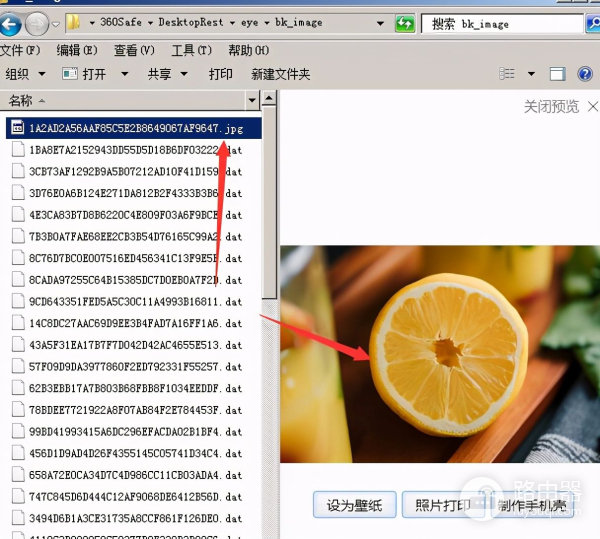600x539 pixels.
Task: Click the green refresh button beside address bar
Action: pyautogui.click(x=405, y=22)
